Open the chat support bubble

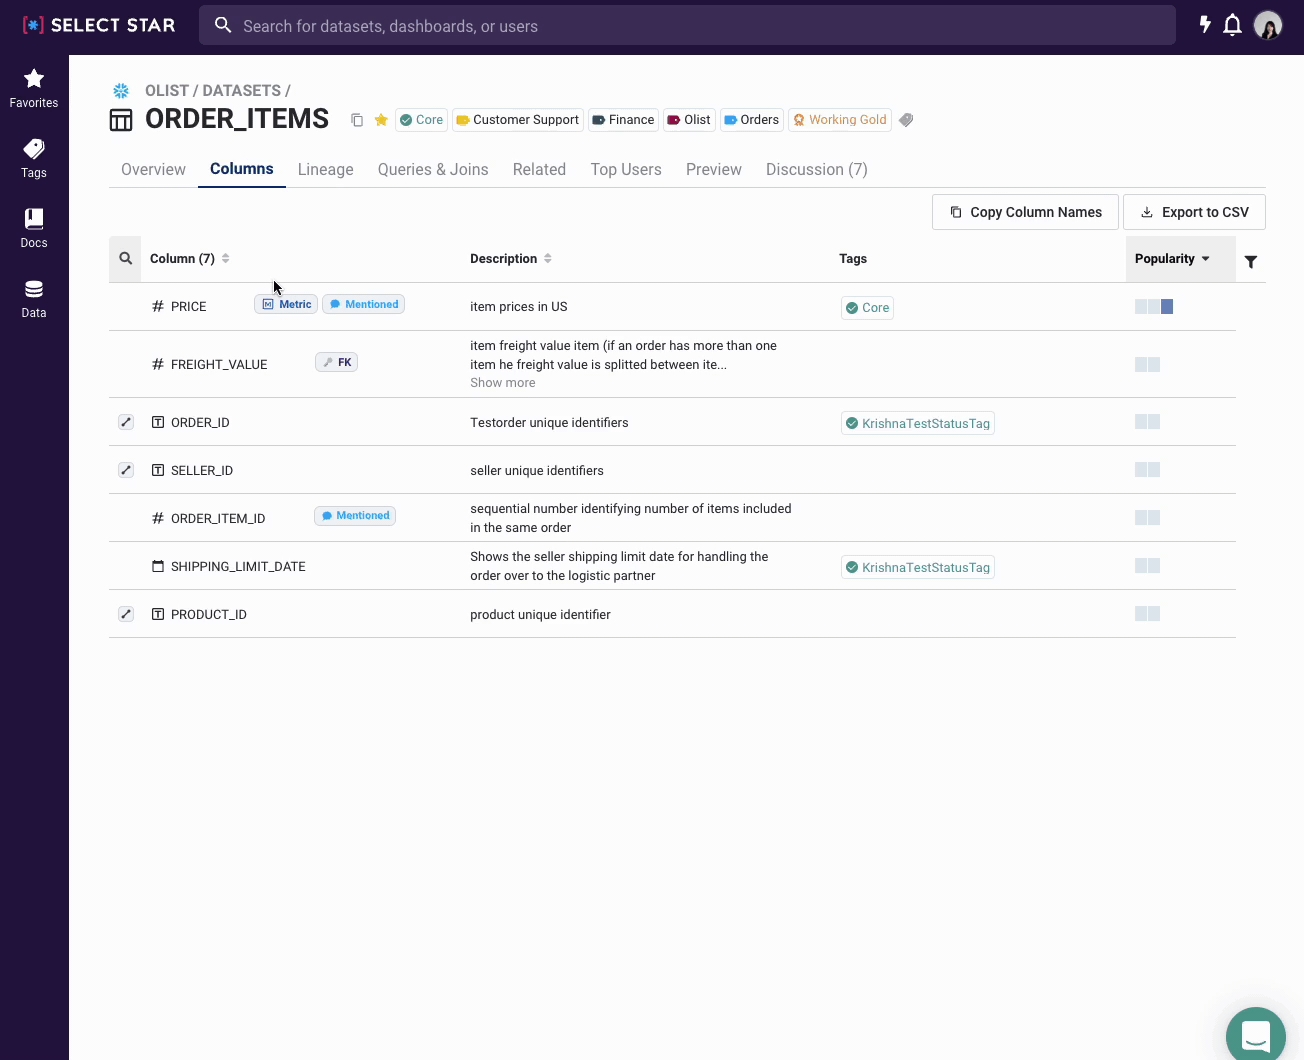(x=1255, y=1036)
